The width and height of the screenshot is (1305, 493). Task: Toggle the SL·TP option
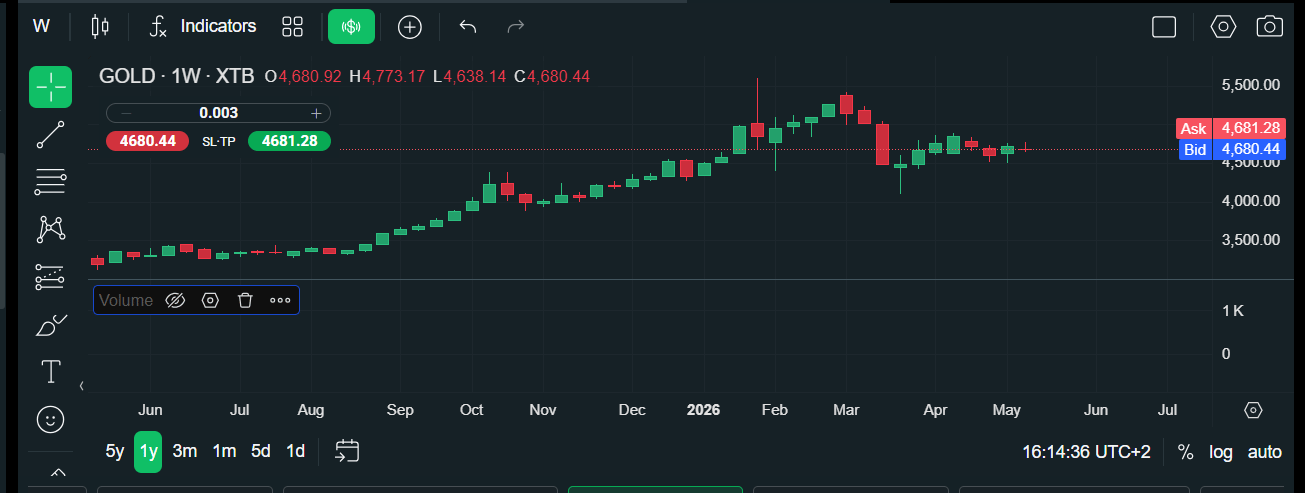[219, 141]
